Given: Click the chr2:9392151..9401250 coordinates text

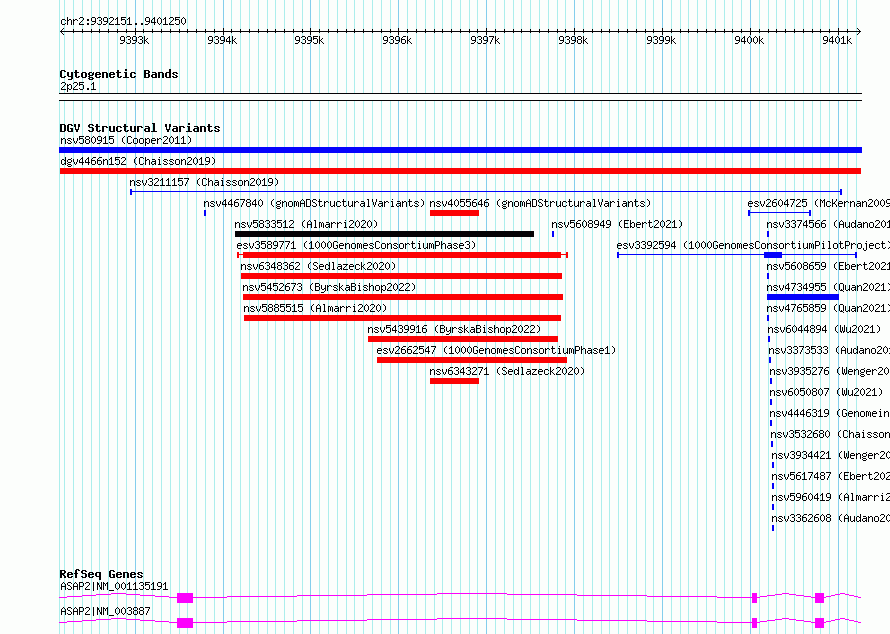Looking at the screenshot, I should pyautogui.click(x=123, y=21).
